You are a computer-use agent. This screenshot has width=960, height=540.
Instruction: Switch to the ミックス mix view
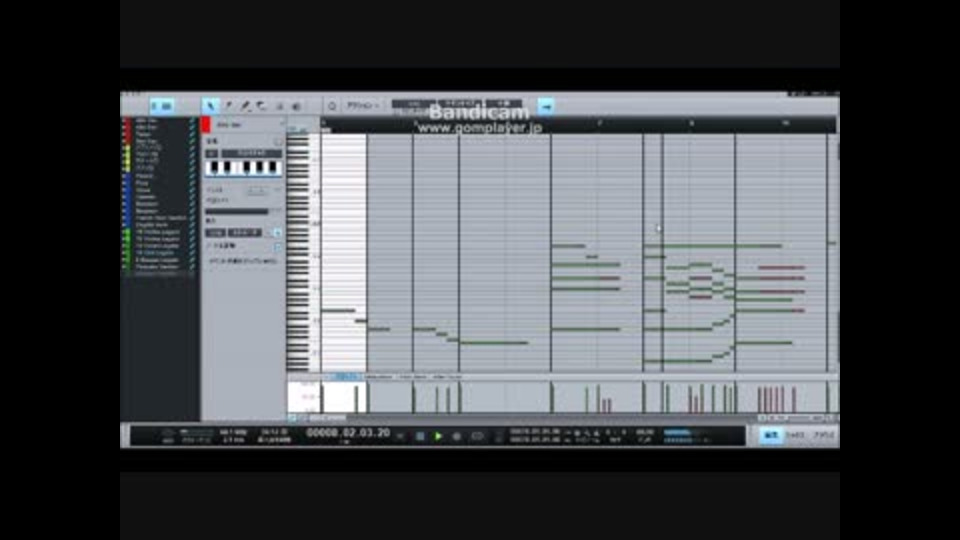click(x=795, y=435)
